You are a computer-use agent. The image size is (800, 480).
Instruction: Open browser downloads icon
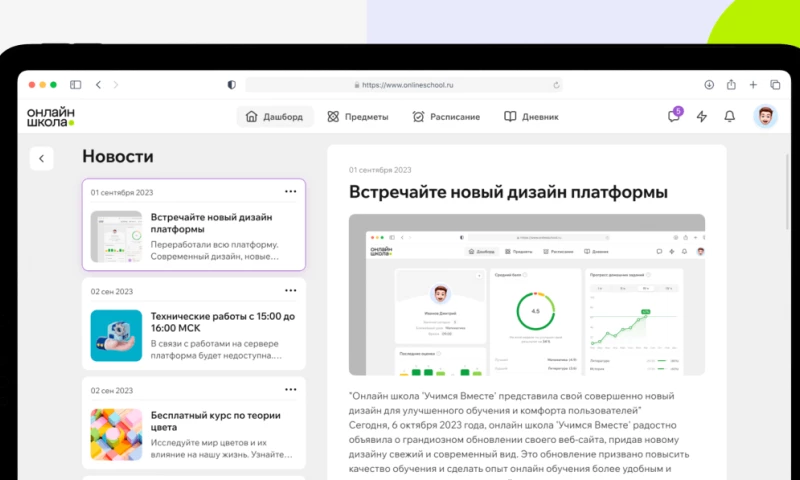[x=709, y=85]
